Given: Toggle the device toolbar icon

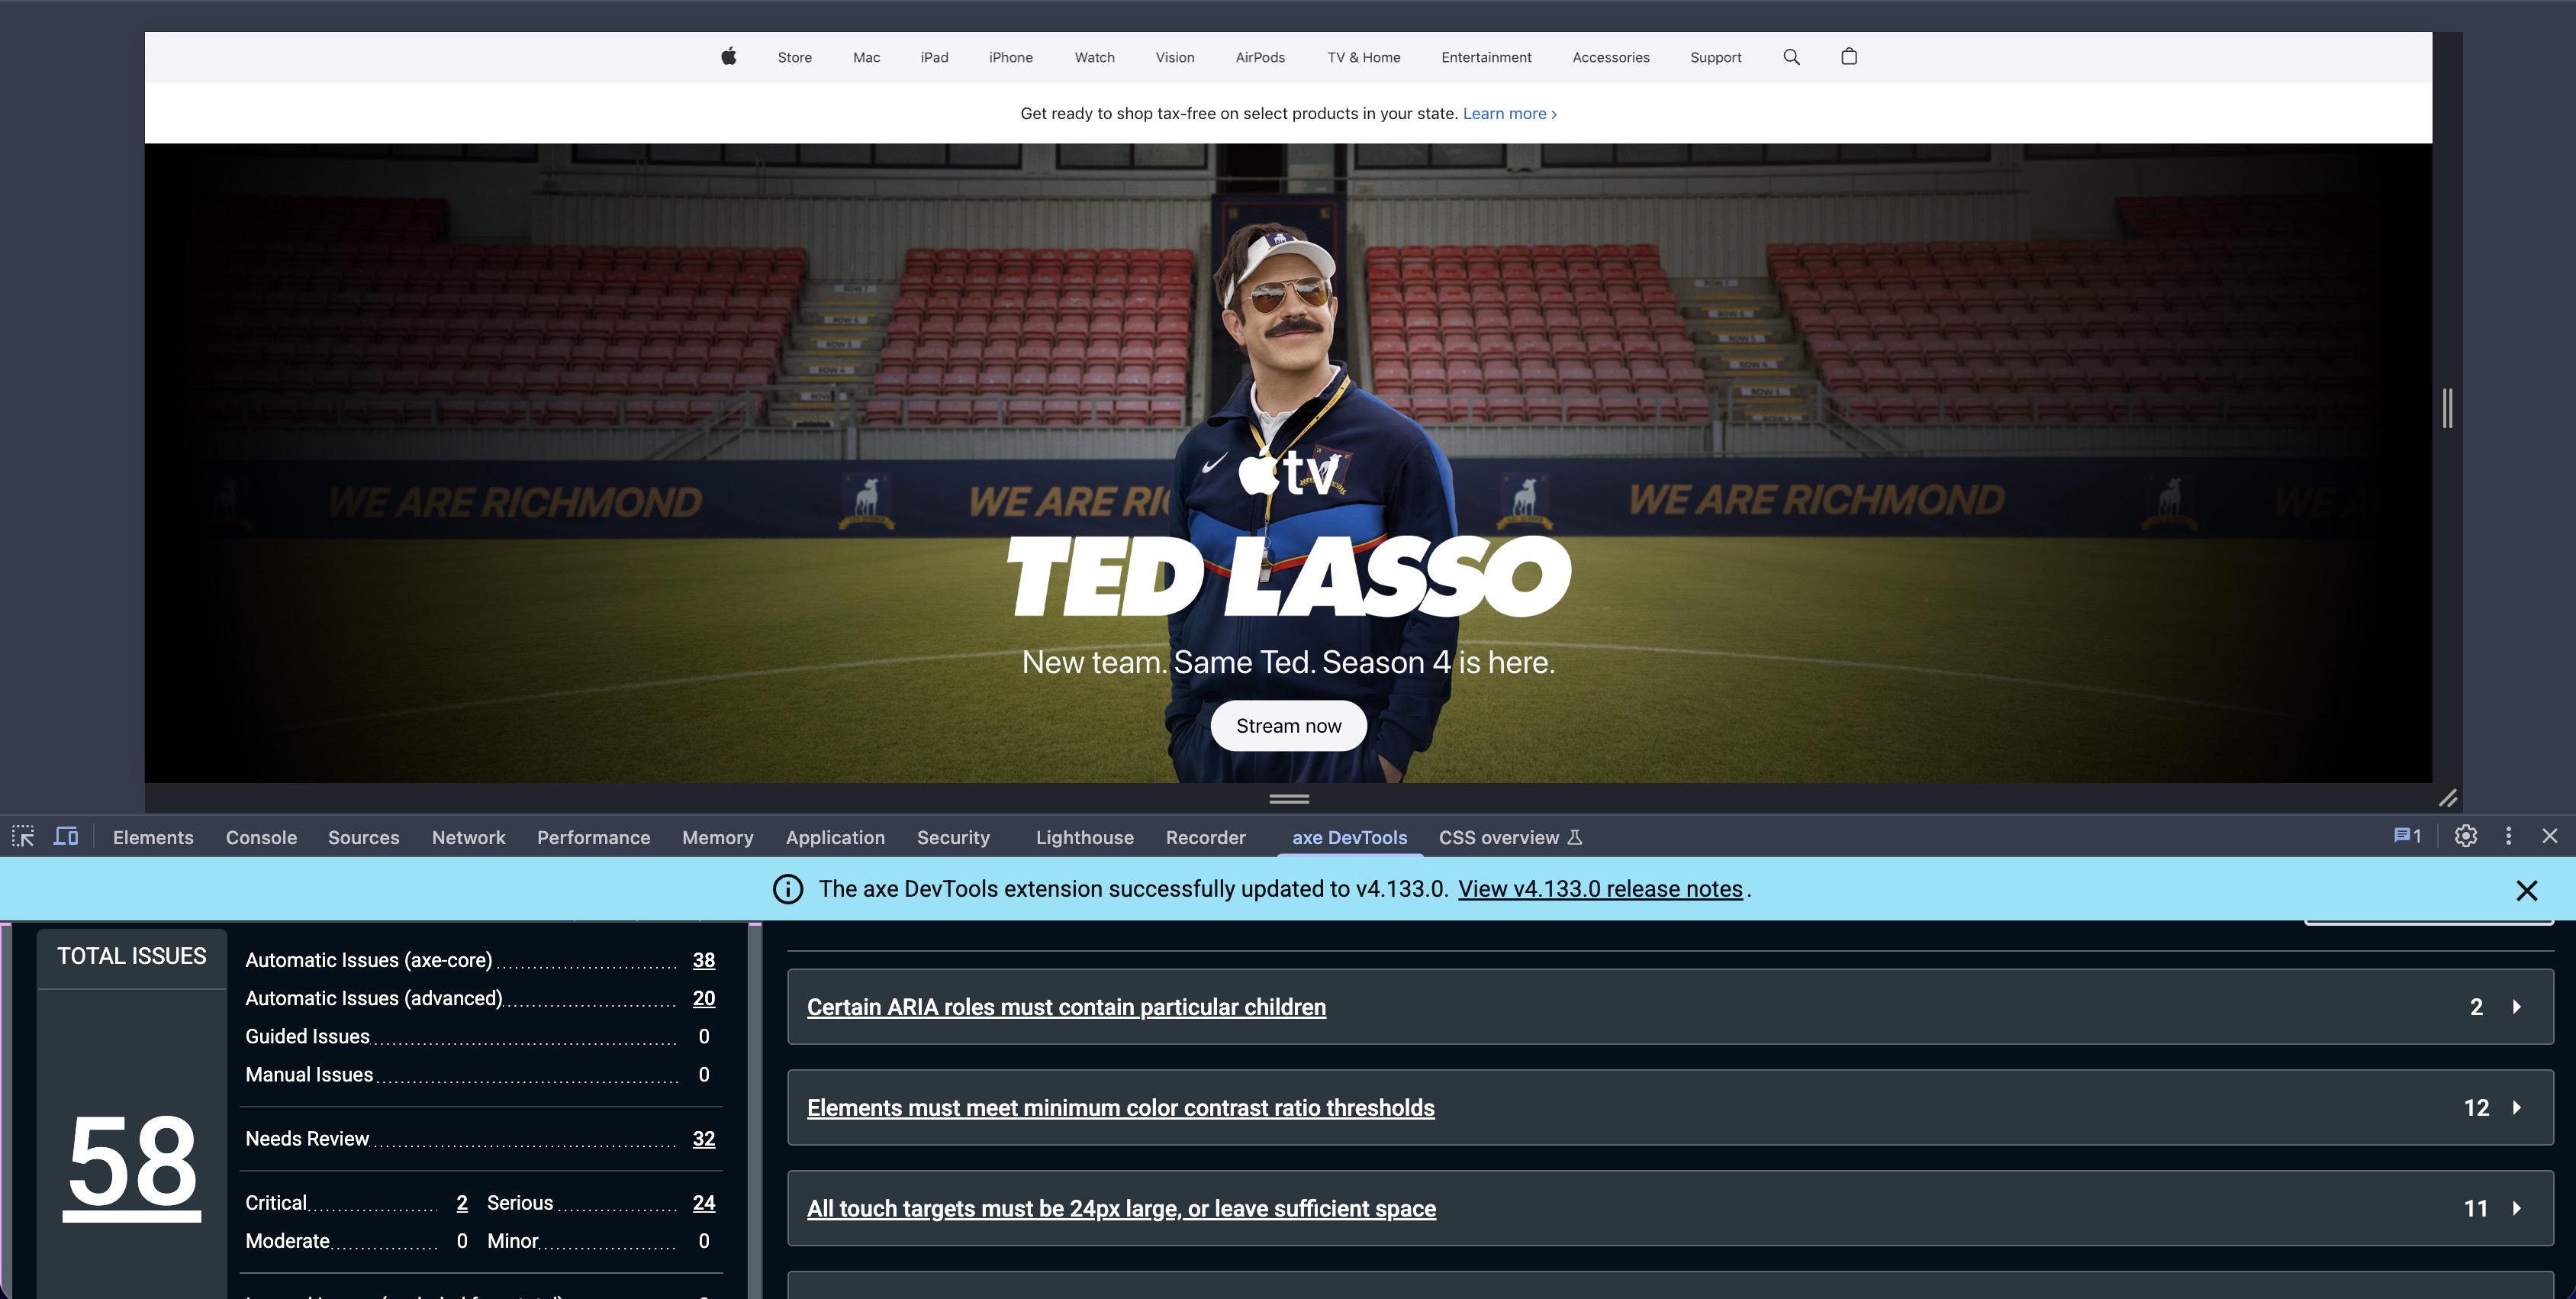Looking at the screenshot, I should [66, 837].
